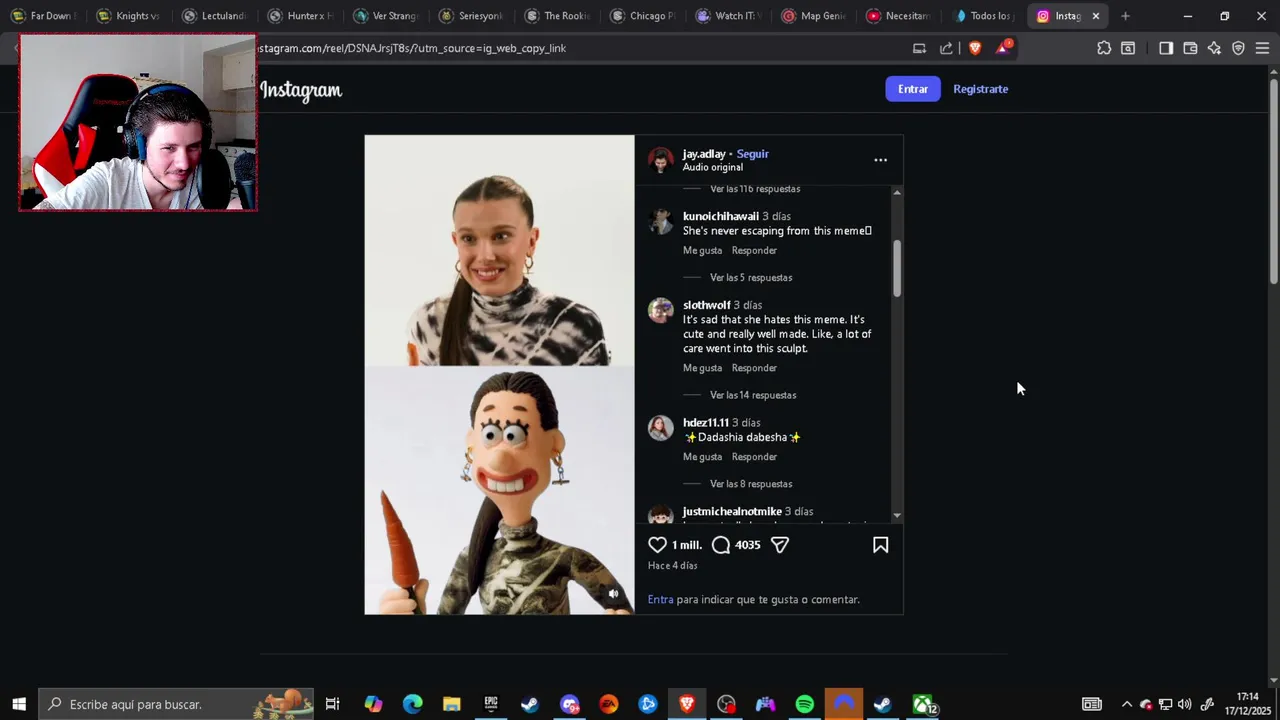Share the post with the paper plane icon
Viewport: 1280px width, 720px height.
point(780,545)
